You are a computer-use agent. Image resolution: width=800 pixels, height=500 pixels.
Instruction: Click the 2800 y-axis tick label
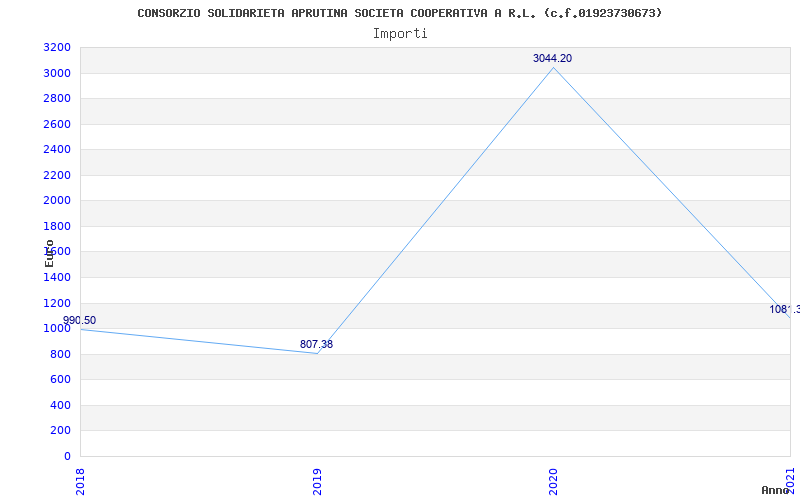pyautogui.click(x=57, y=98)
